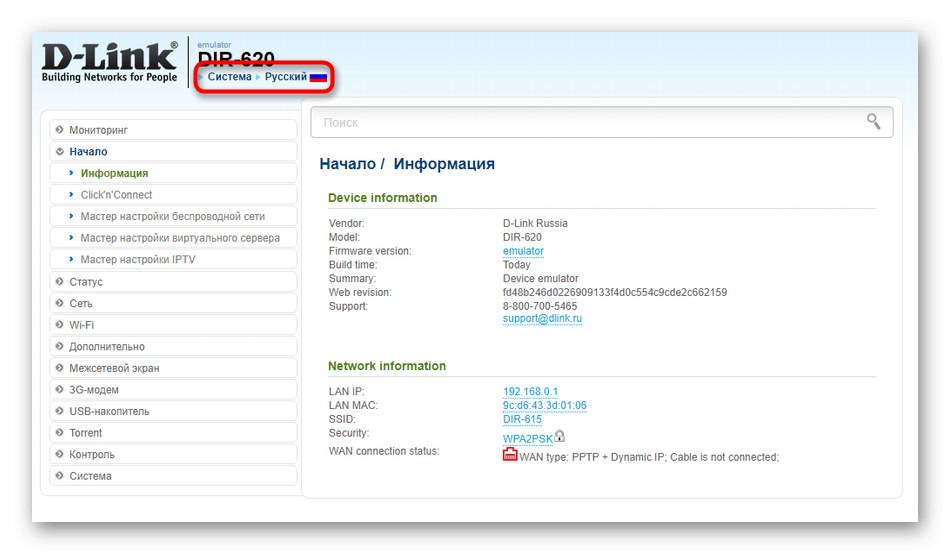The image size is (950, 554).
Task: Collapse the Начало section arrow icon
Action: coord(59,152)
